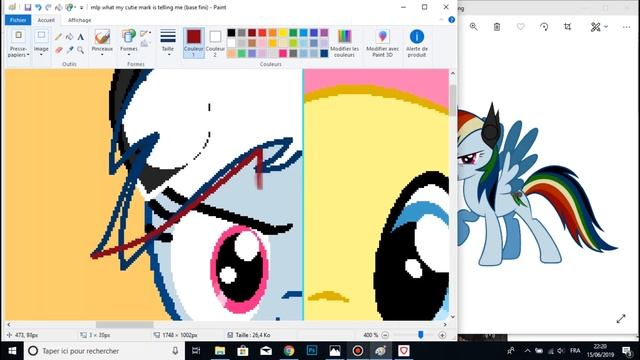
Task: Click the Windows Start button
Action: coord(12,351)
